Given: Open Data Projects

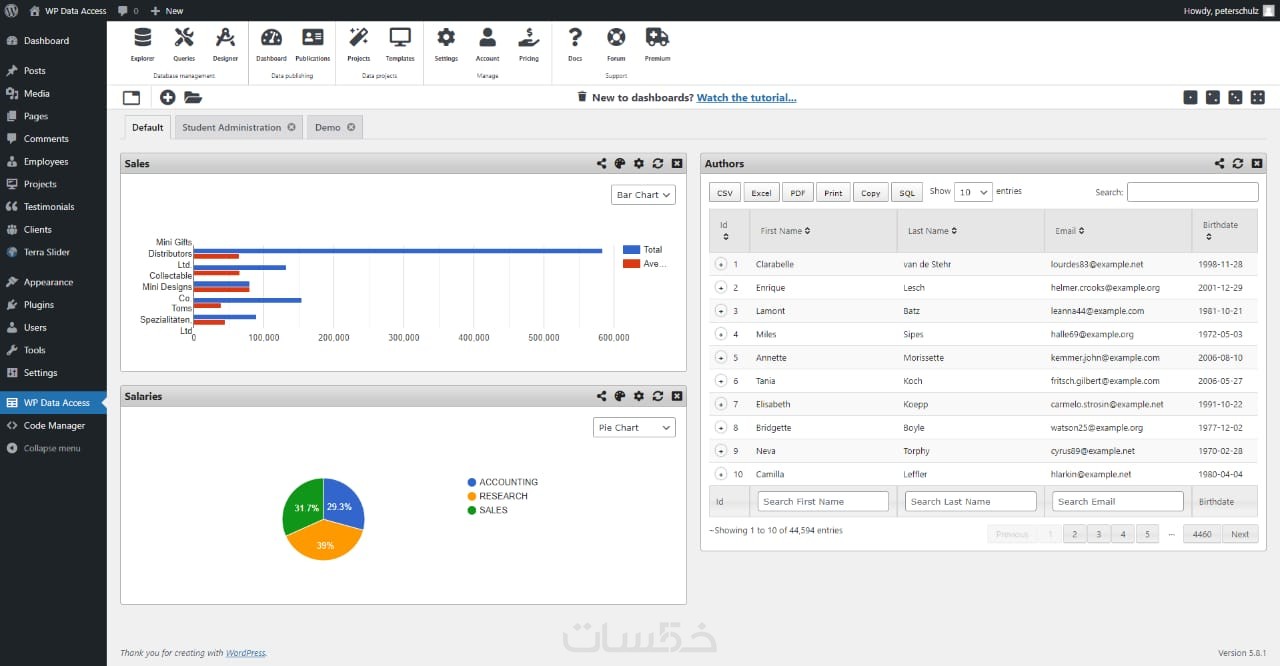Looking at the screenshot, I should (359, 44).
